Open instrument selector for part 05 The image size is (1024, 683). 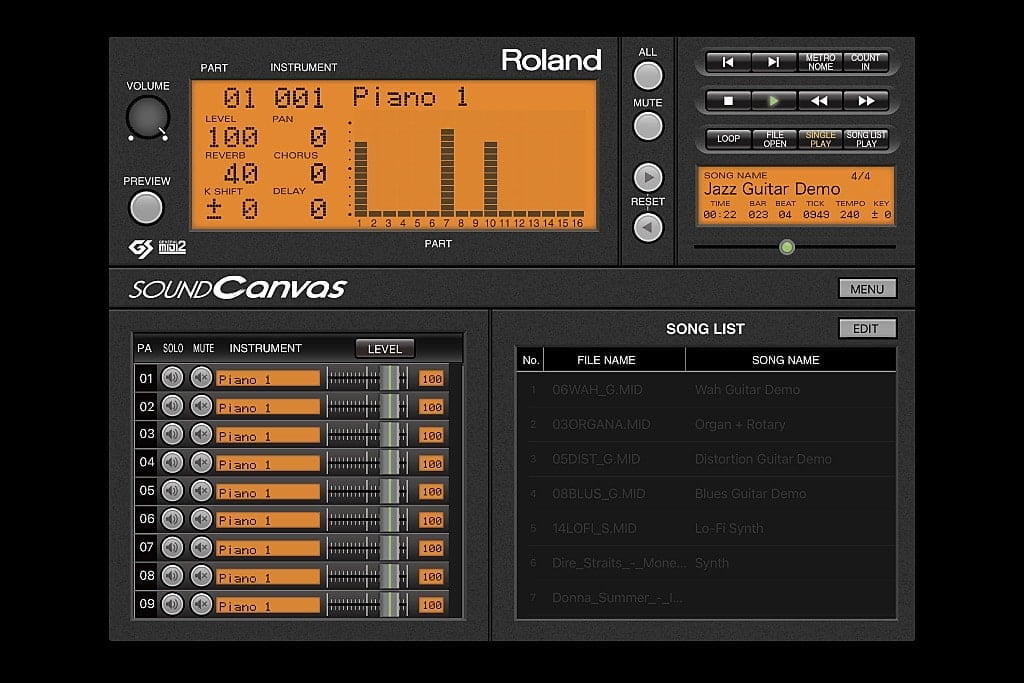pyautogui.click(x=268, y=492)
